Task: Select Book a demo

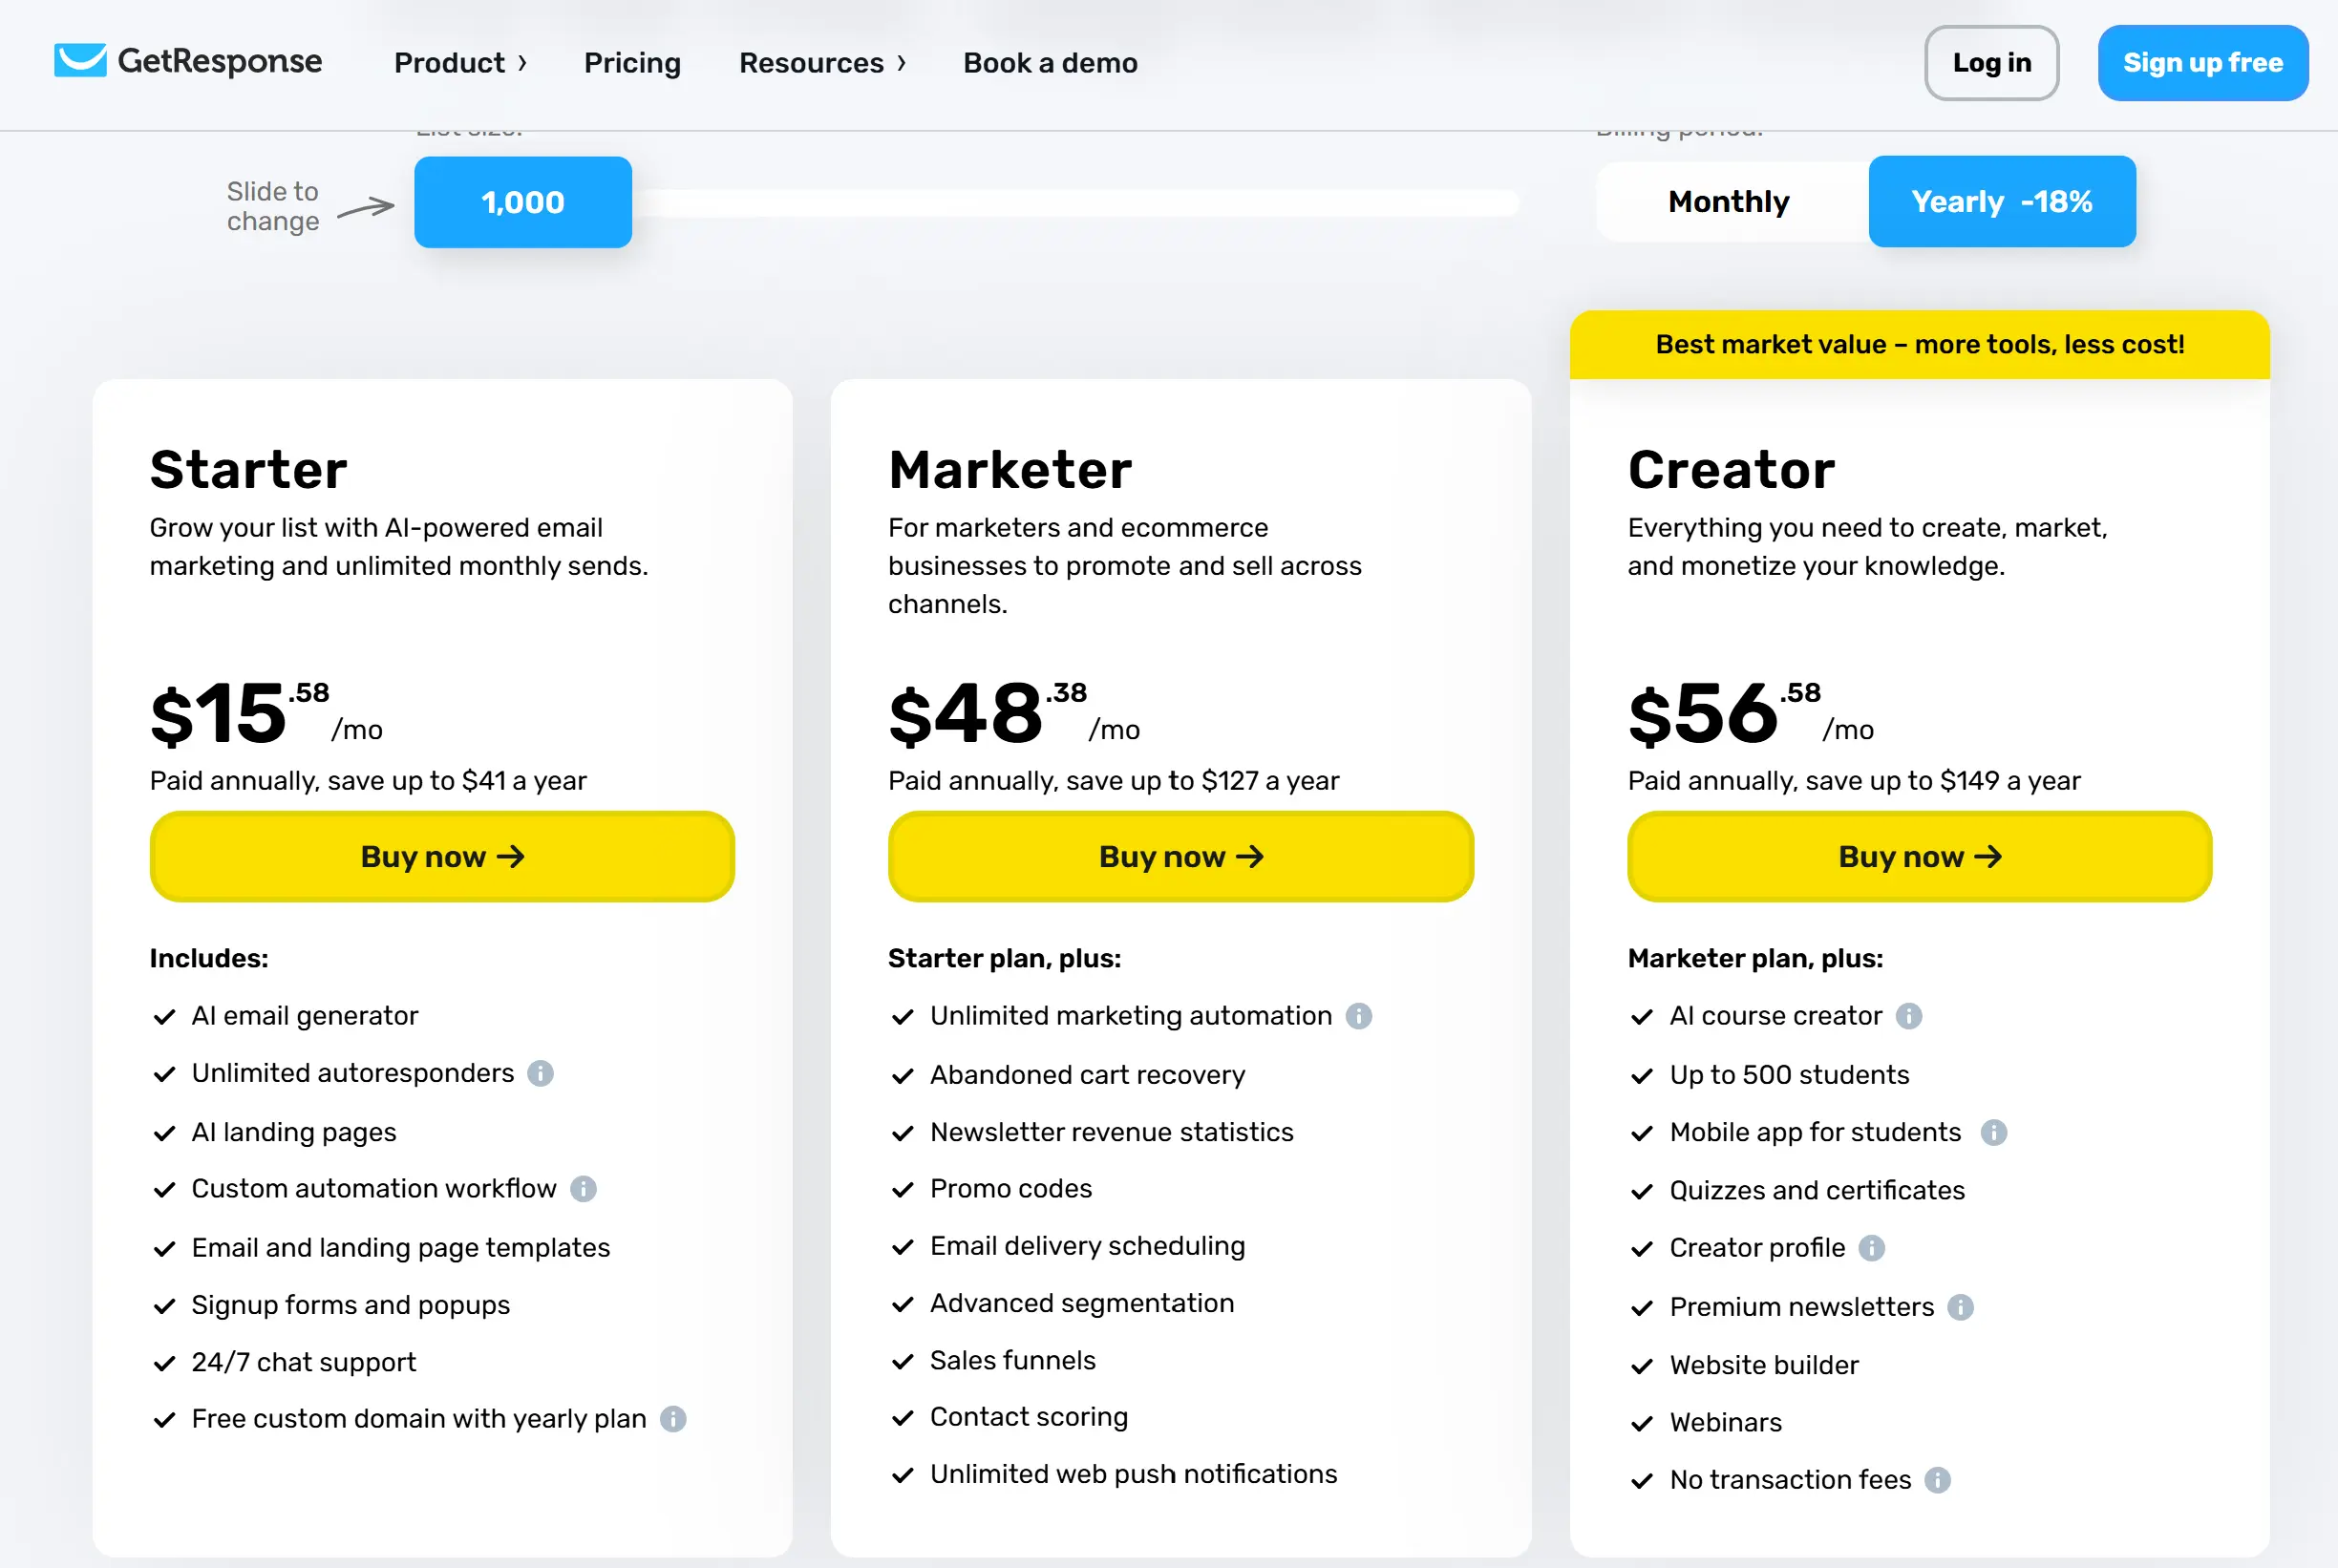Action: [x=1049, y=62]
